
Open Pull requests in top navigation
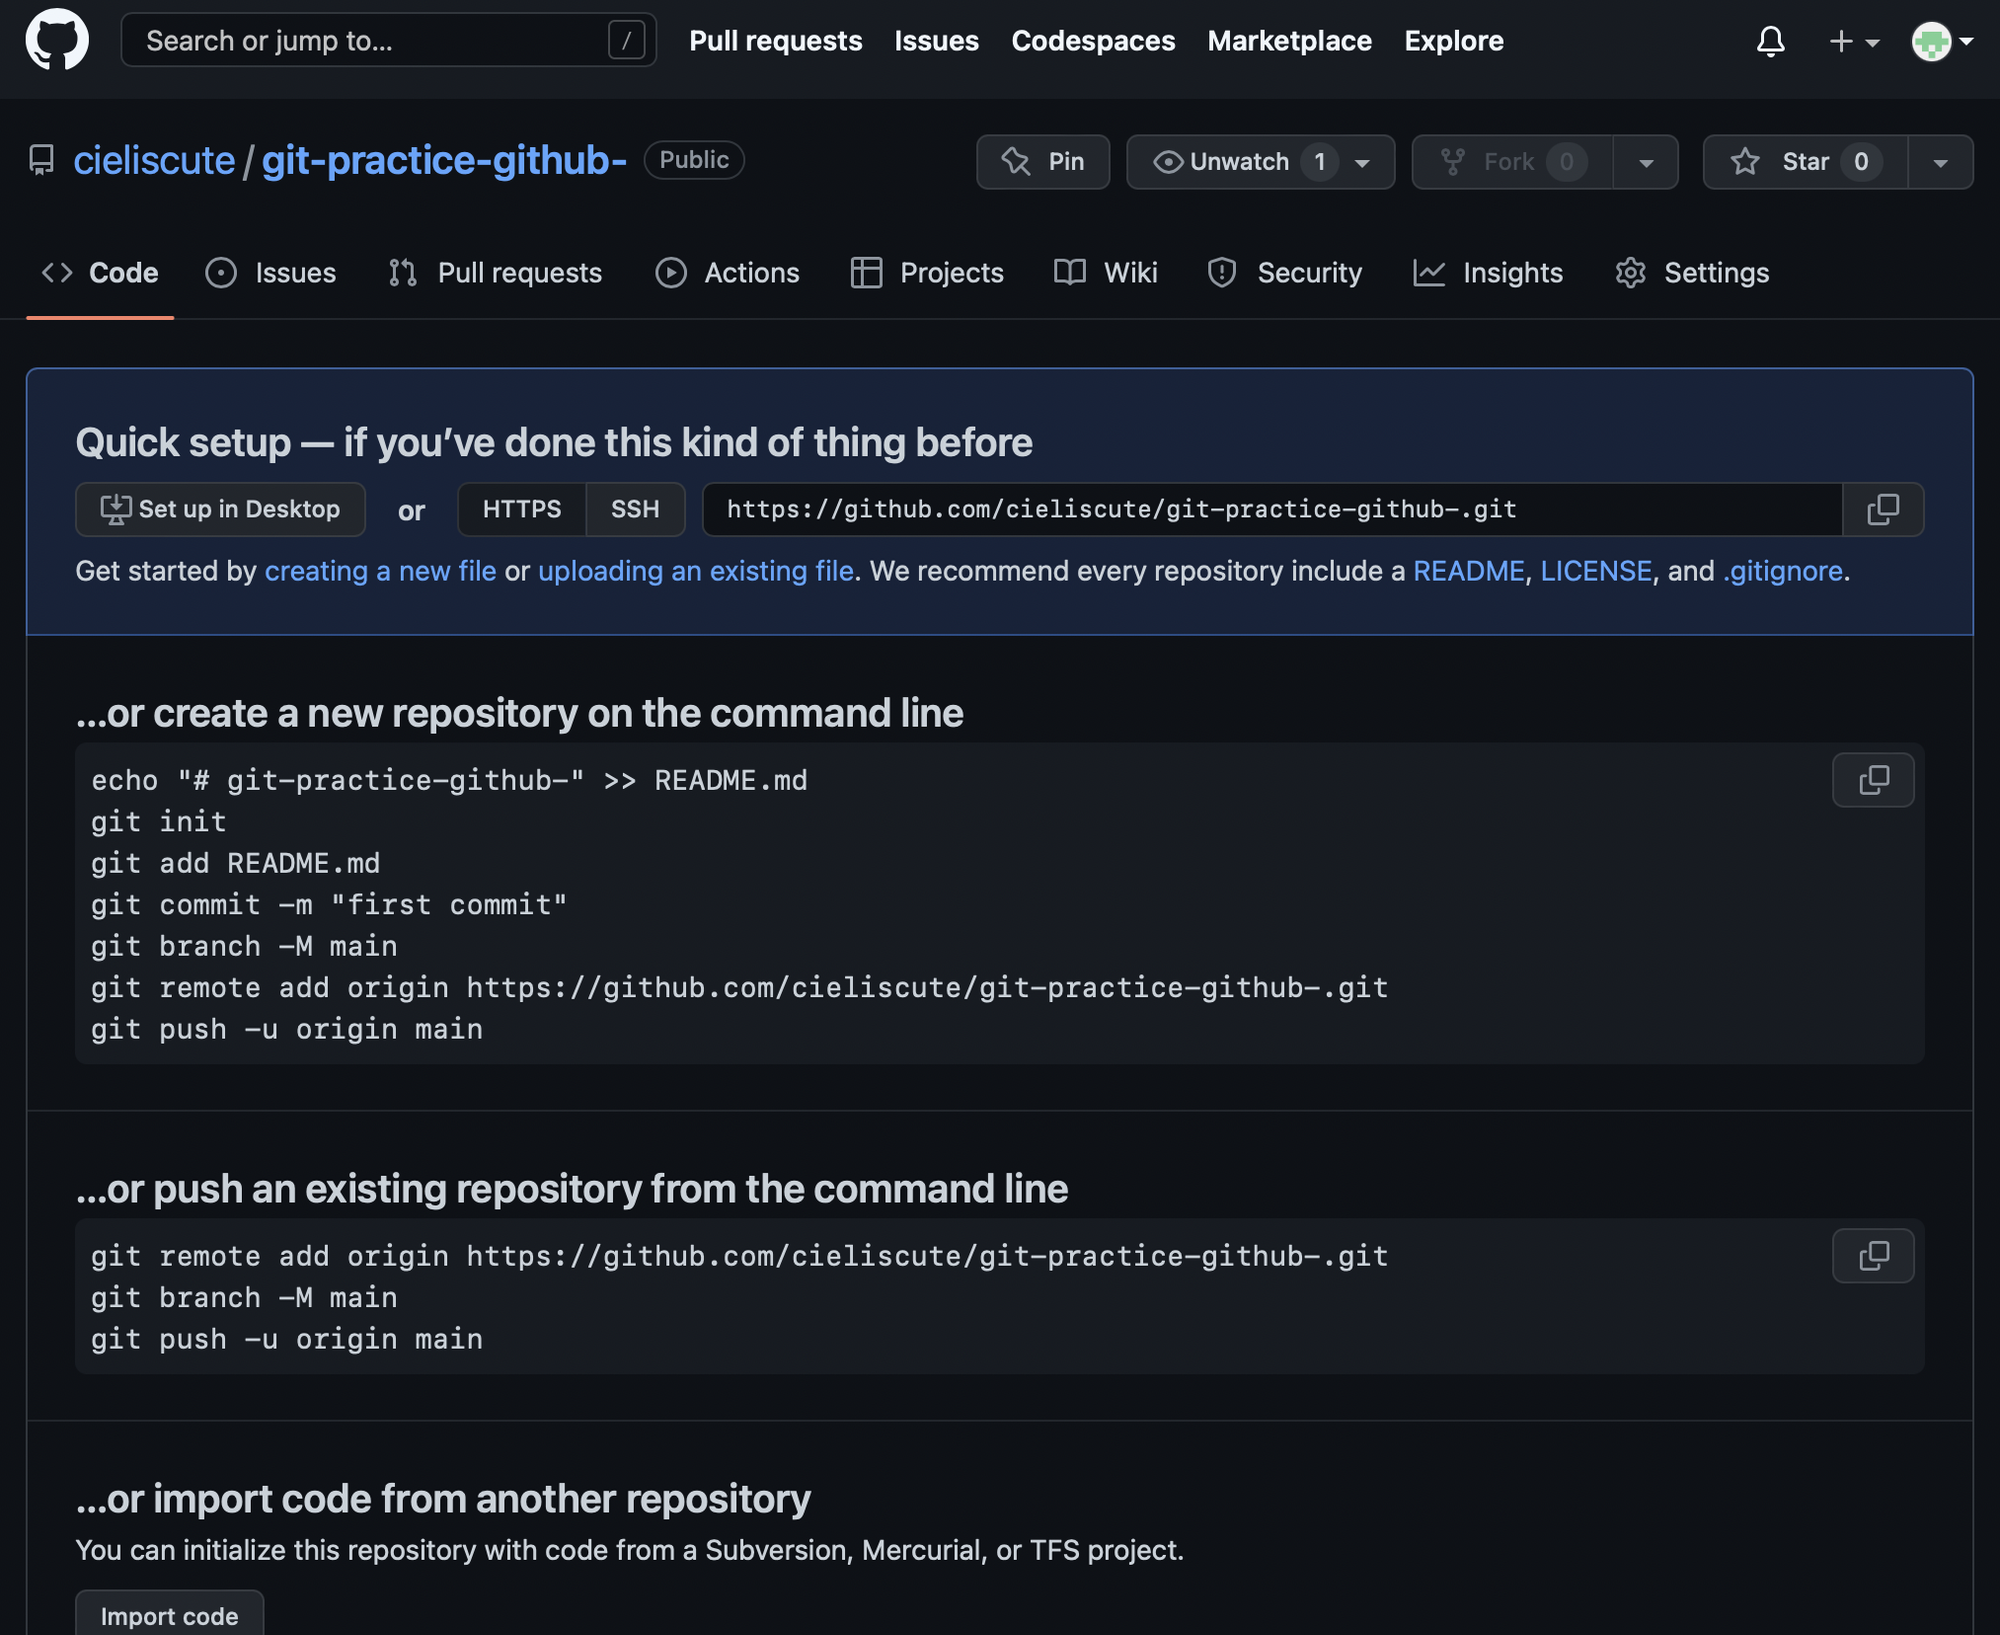776,41
